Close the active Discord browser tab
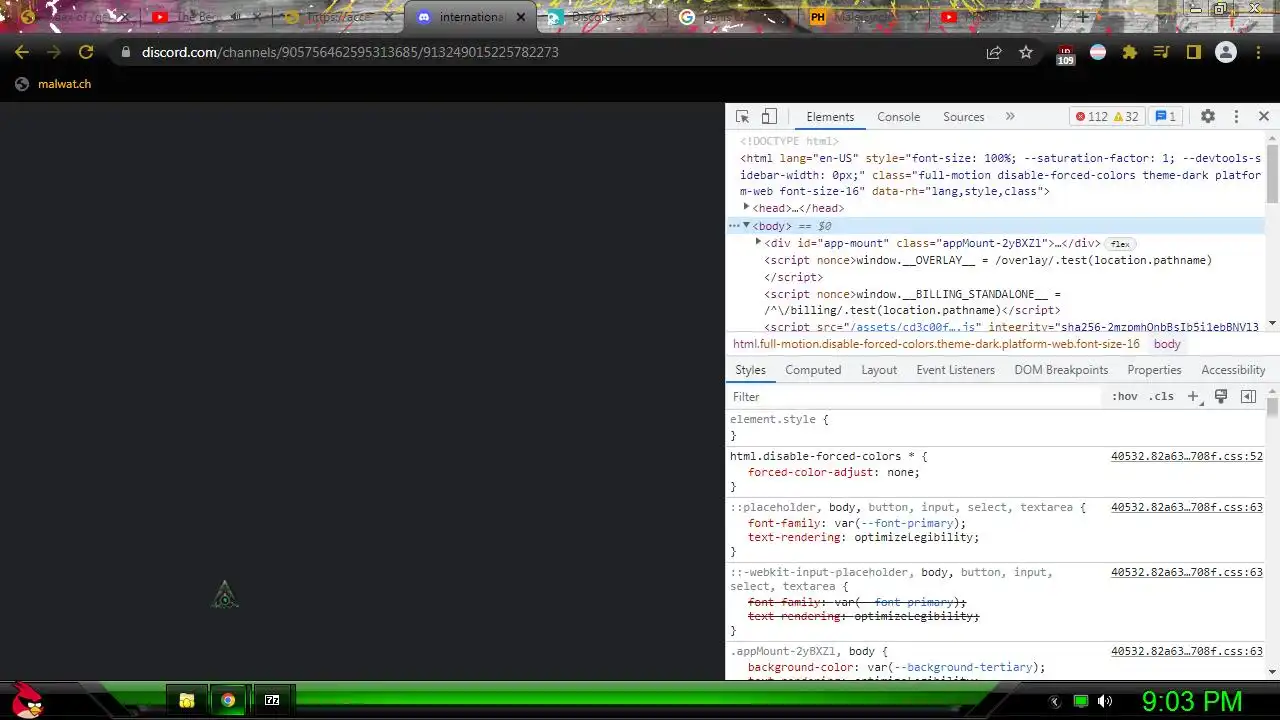The width and height of the screenshot is (1280, 720). pos(520,17)
